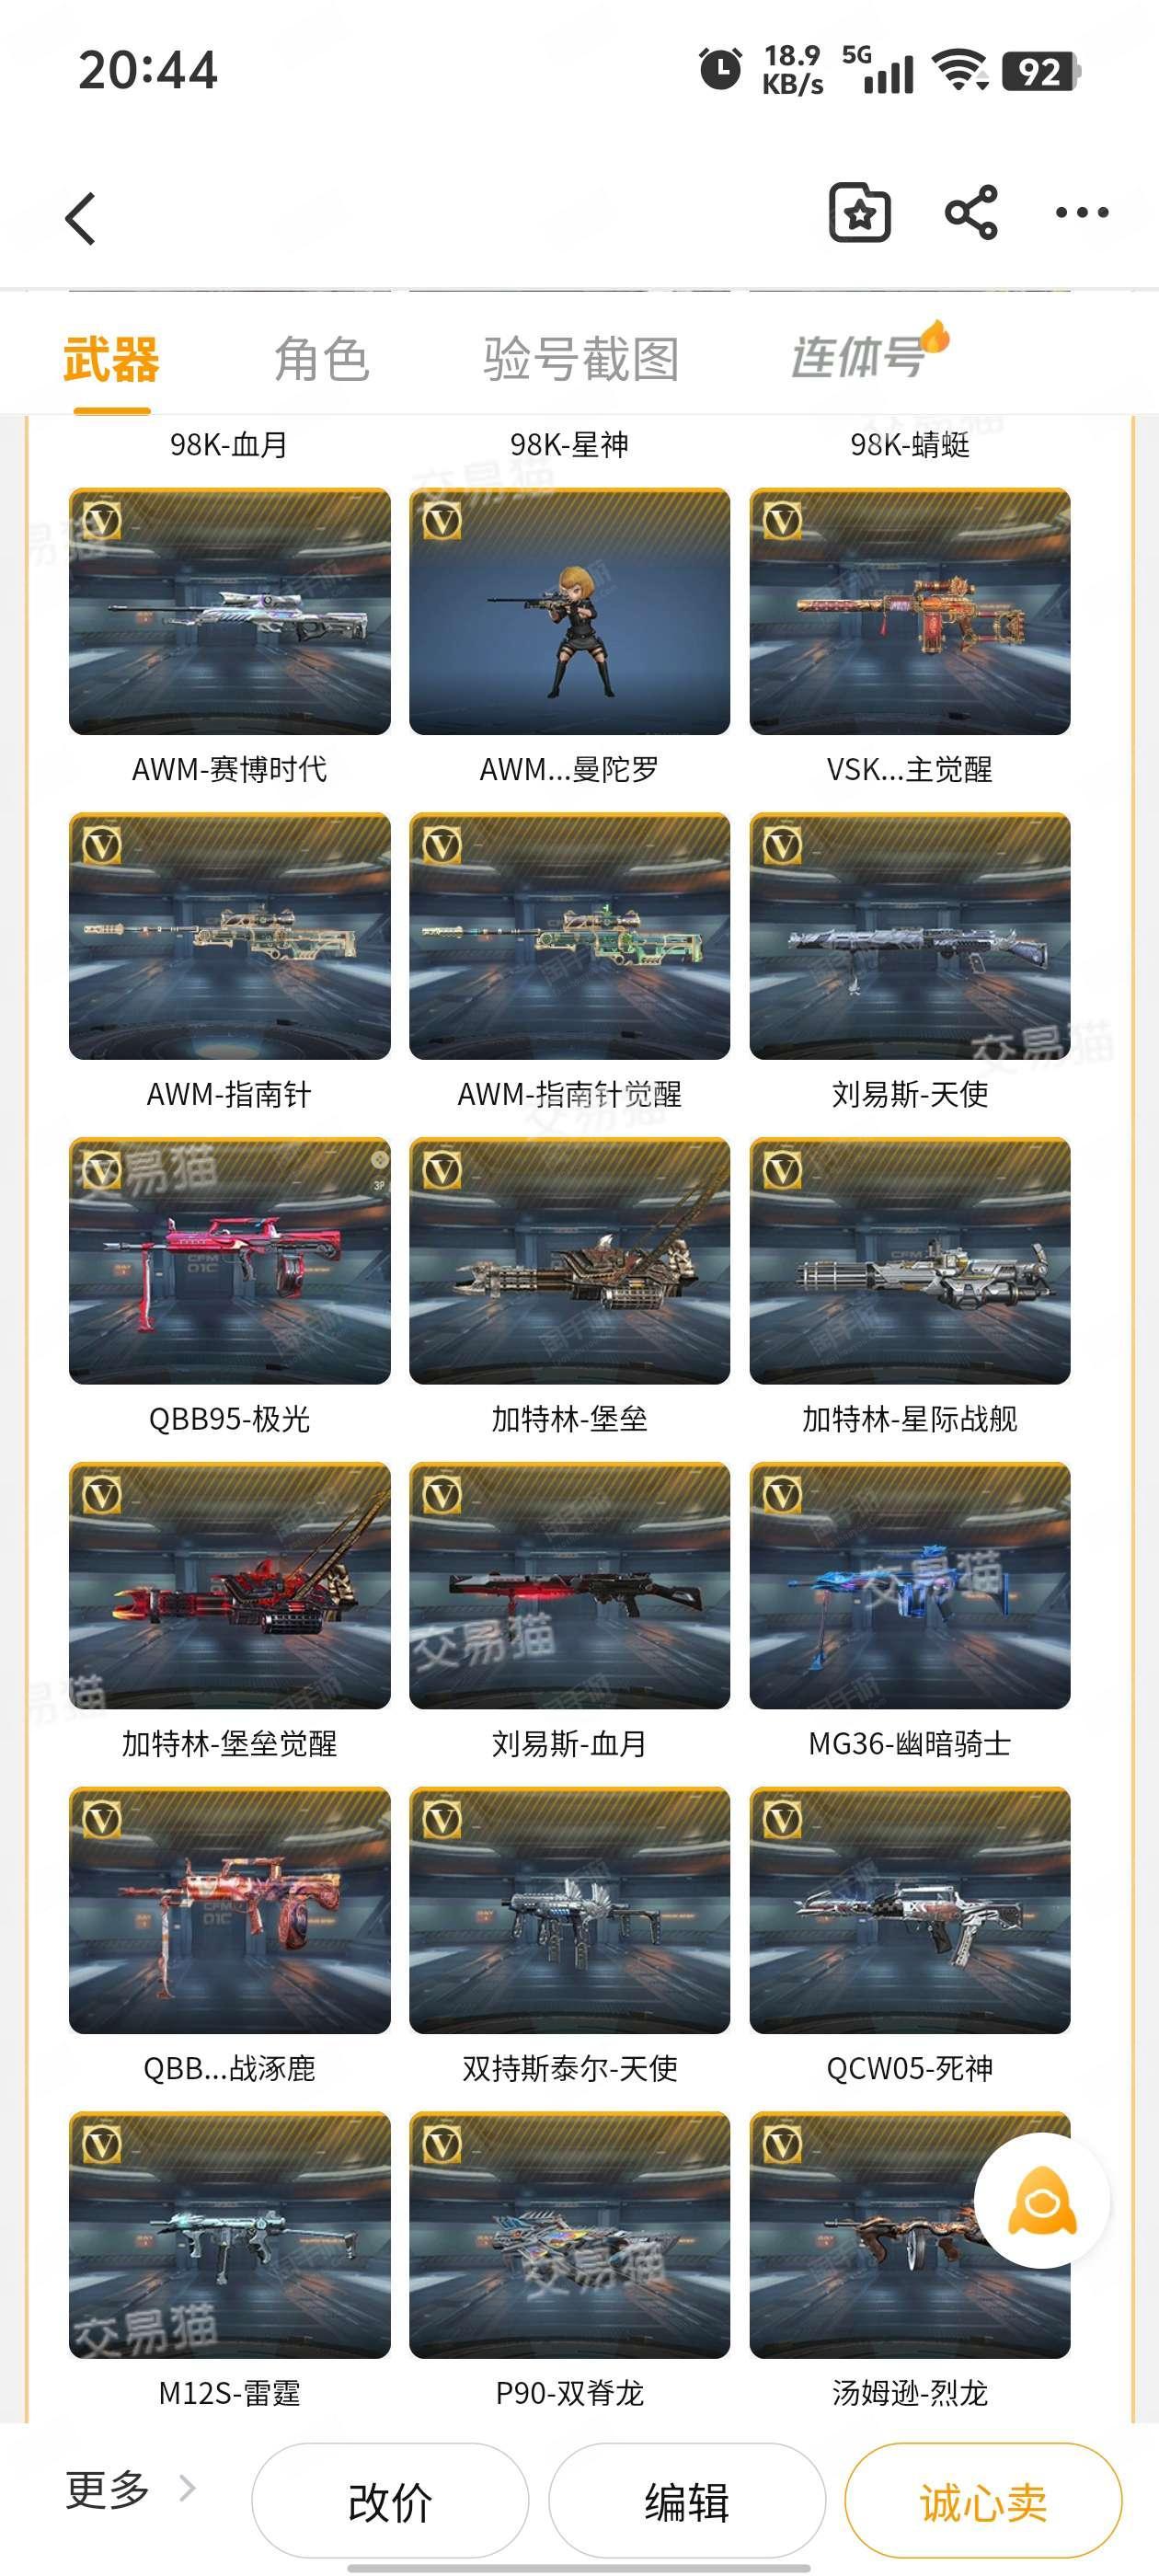View the MG36-幽暗骑士 weapon image

pos(910,1585)
